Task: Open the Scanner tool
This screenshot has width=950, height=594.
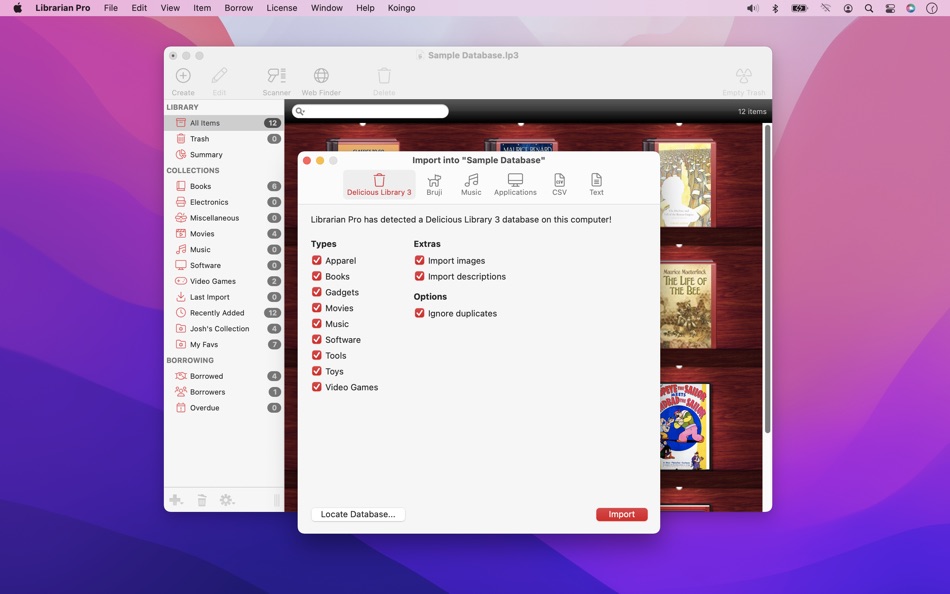Action: click(276, 75)
